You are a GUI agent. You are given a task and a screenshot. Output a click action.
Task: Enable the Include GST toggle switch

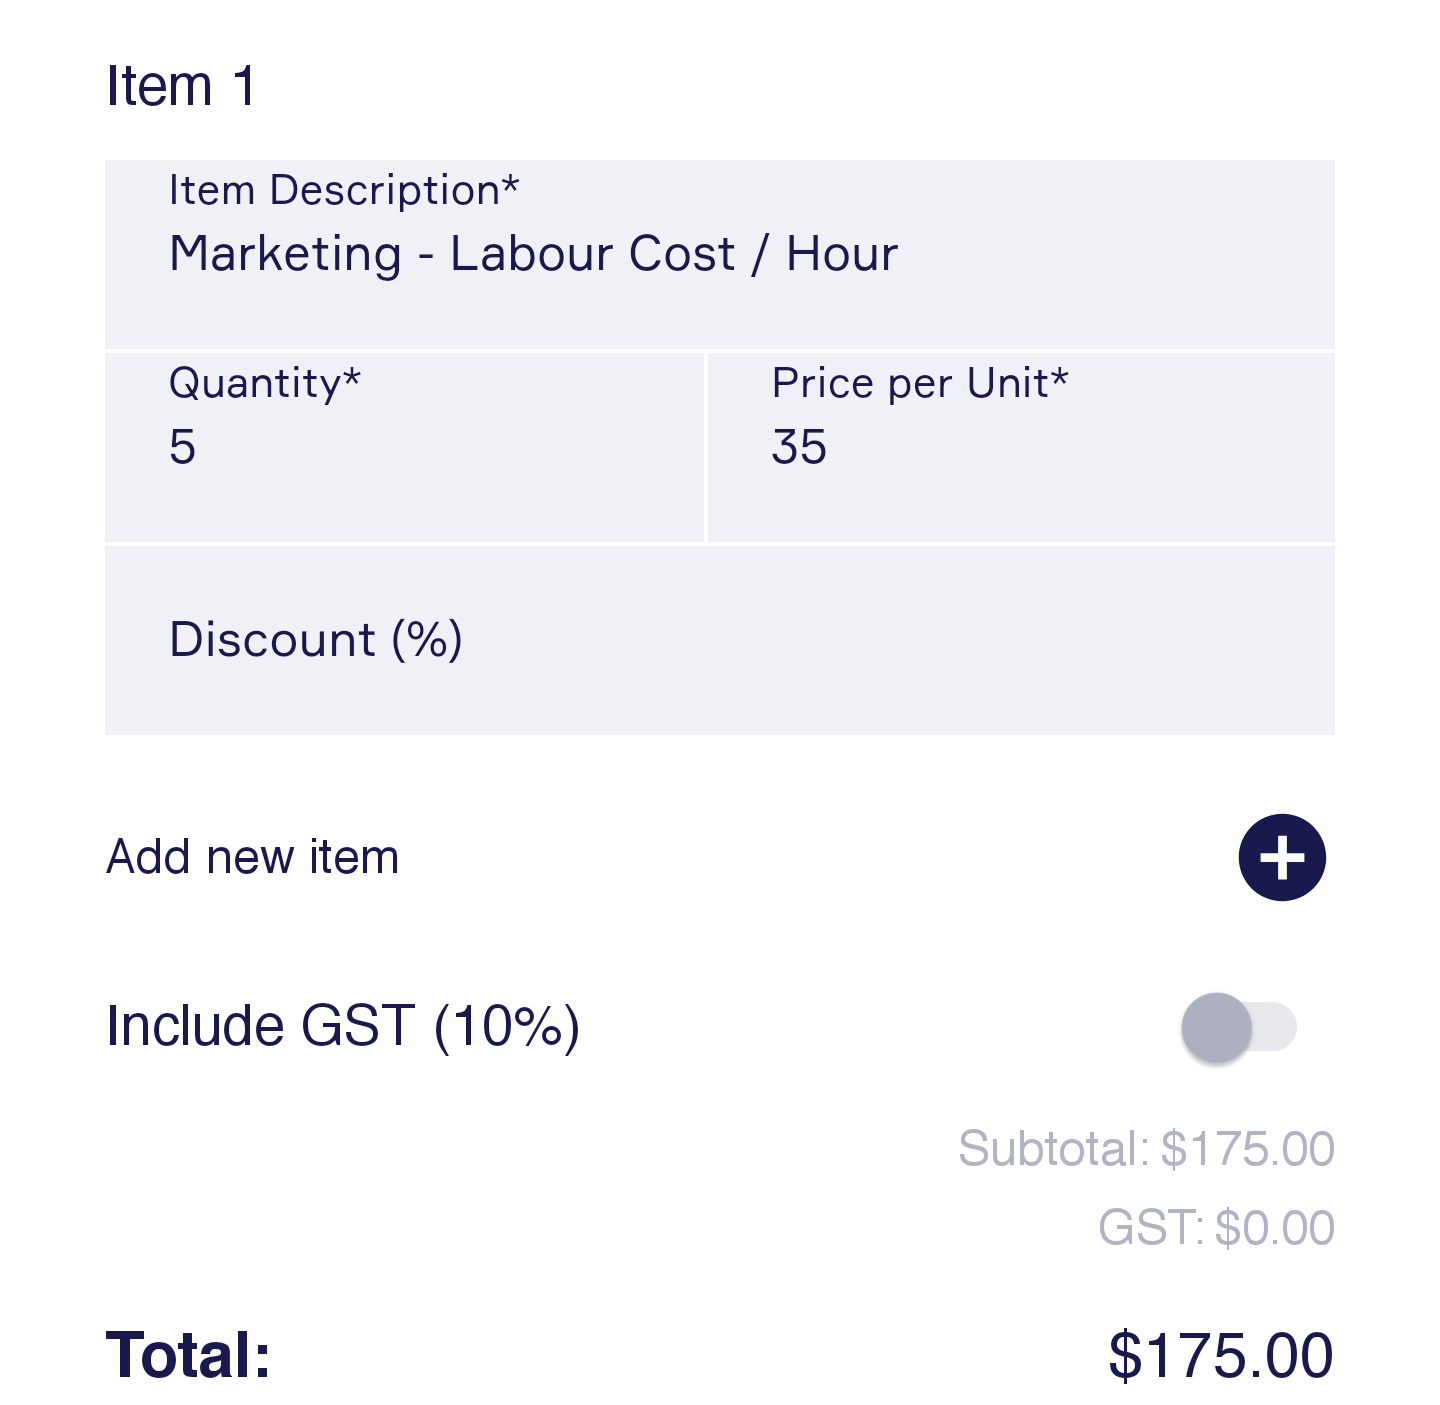[x=1238, y=1027]
